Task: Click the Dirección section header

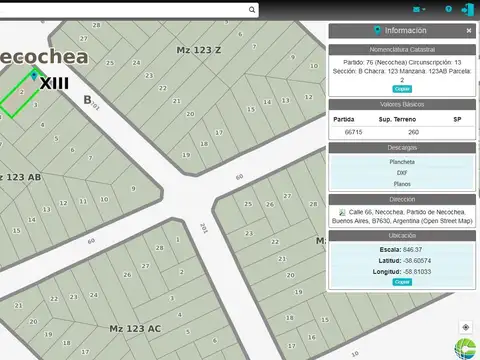Action: click(402, 199)
